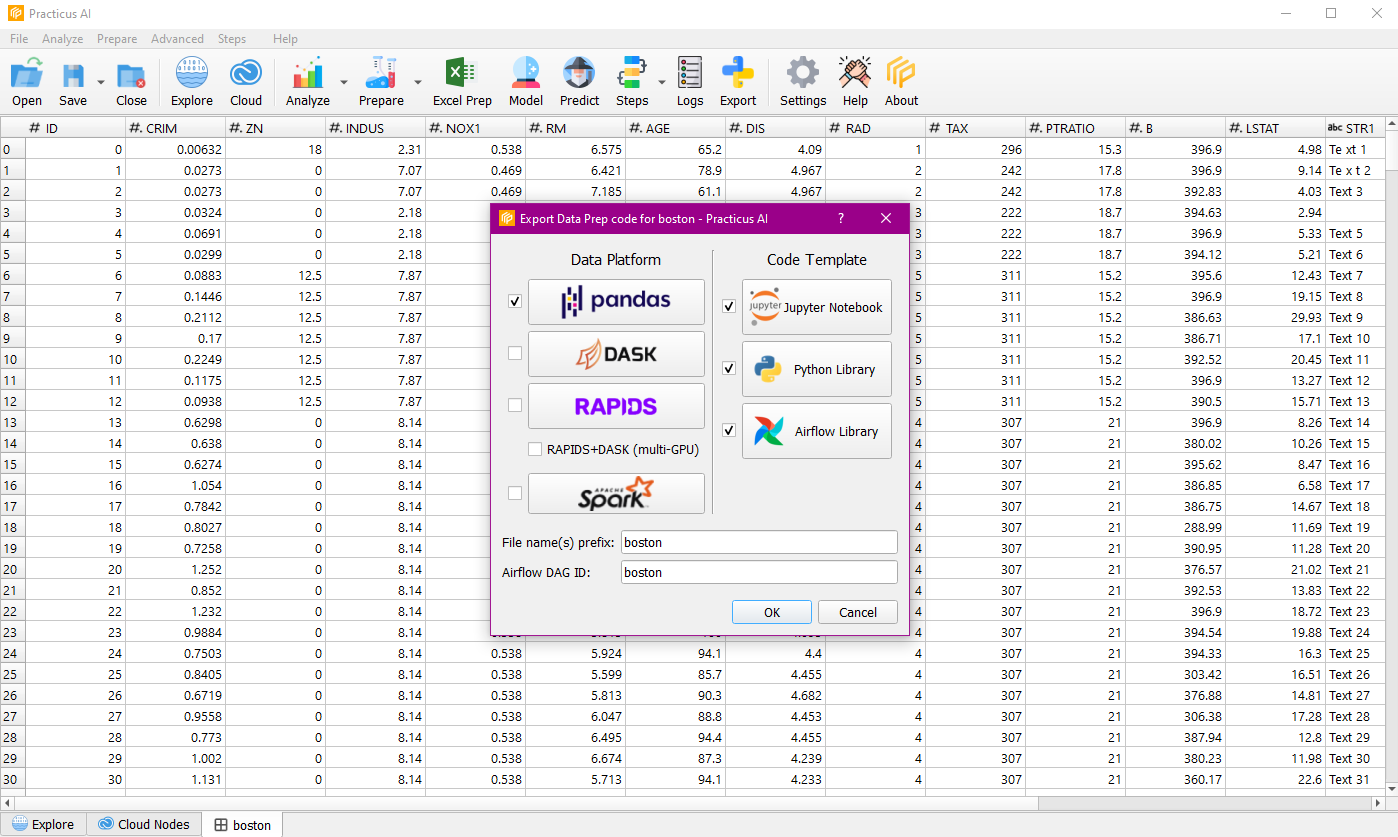Open the Cloud toolbar icon
The image size is (1398, 837).
point(246,82)
